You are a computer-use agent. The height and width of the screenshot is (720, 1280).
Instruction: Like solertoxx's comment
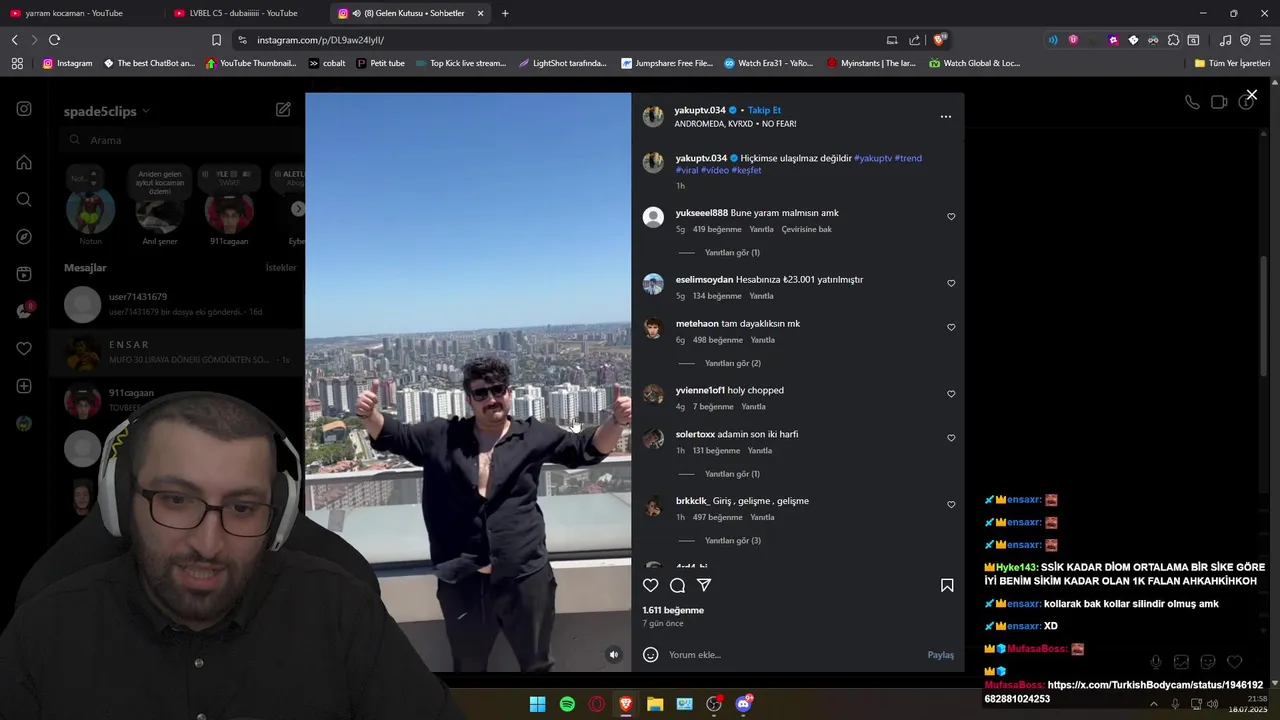(951, 438)
